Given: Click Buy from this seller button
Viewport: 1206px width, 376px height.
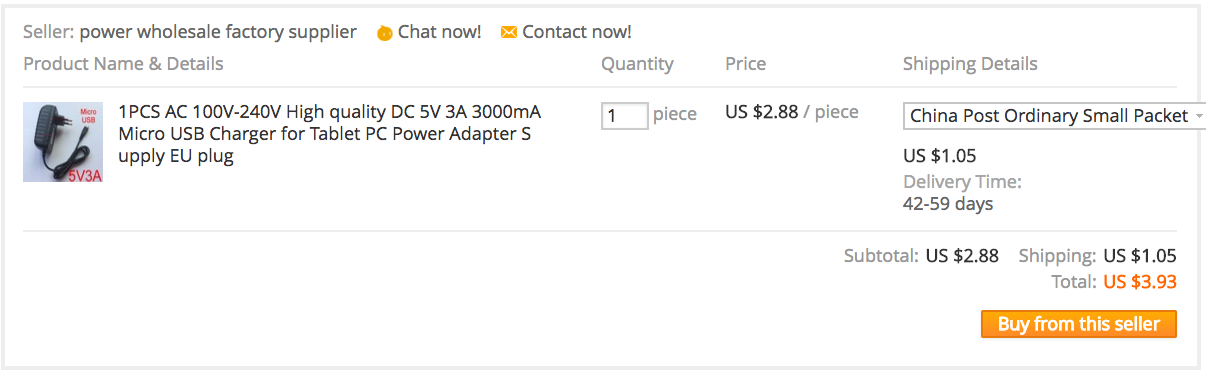Looking at the screenshot, I should point(1079,324).
